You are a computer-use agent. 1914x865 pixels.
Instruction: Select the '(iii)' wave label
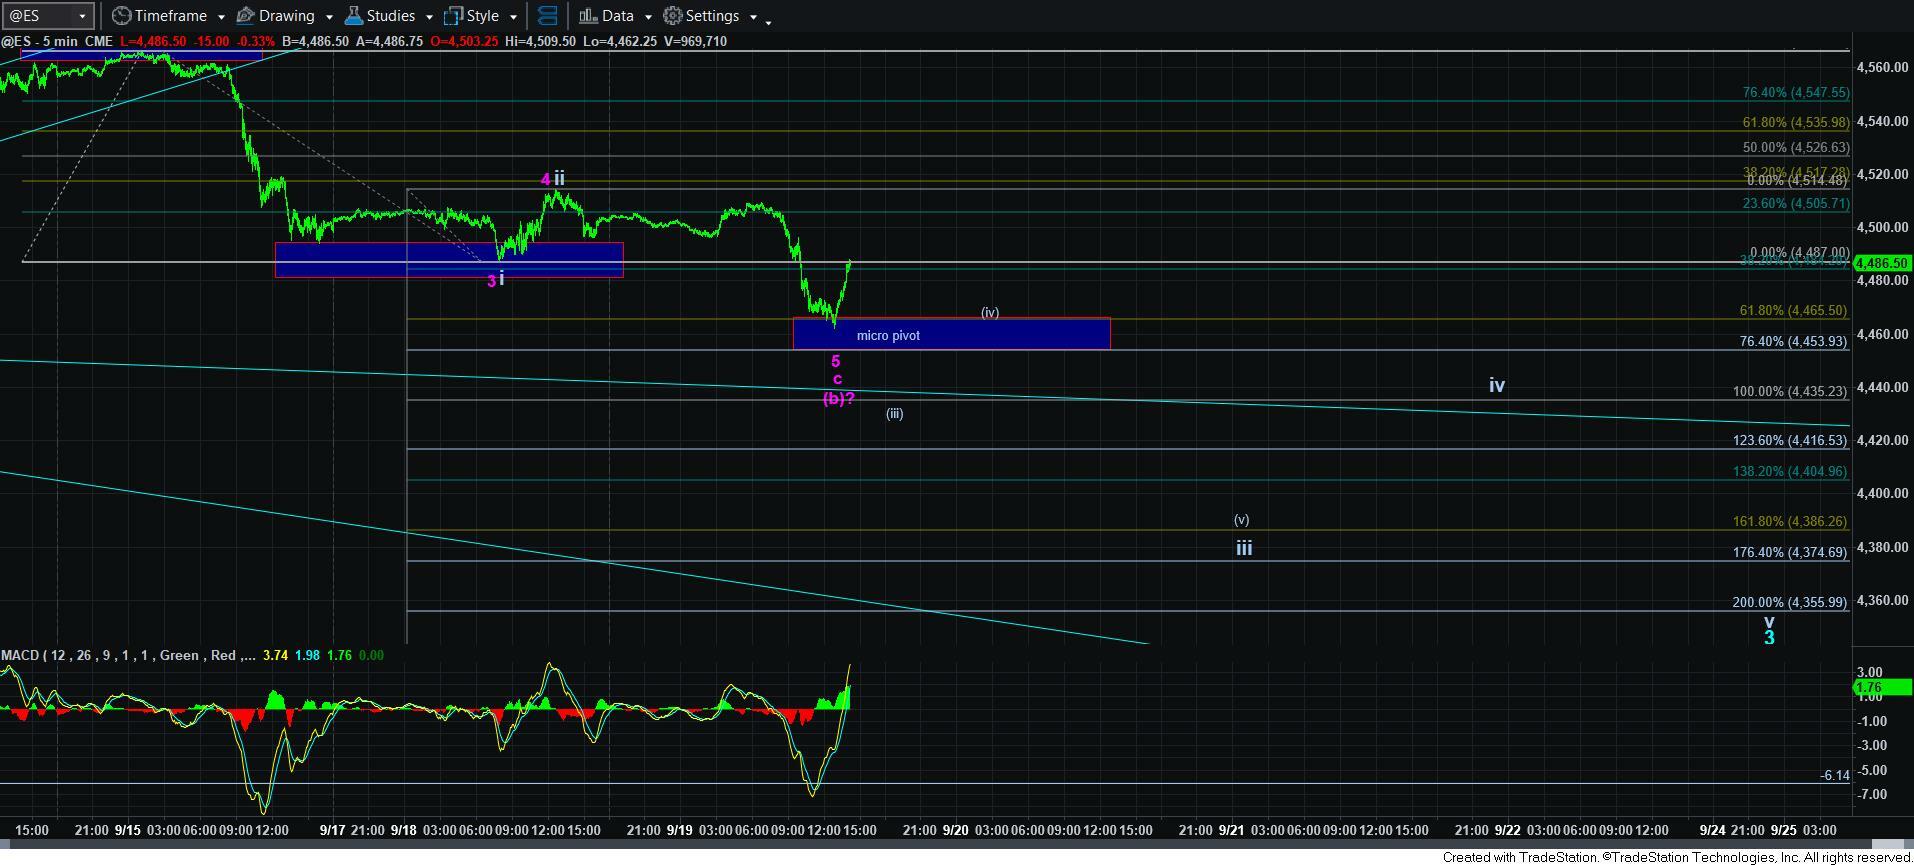click(894, 413)
